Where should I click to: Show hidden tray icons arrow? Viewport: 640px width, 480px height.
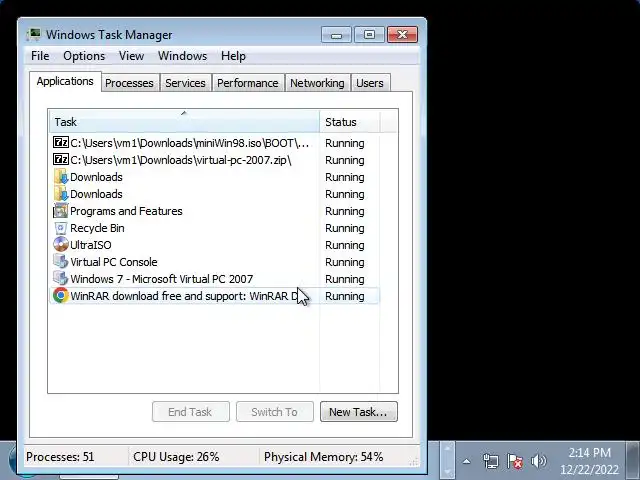click(x=467, y=462)
